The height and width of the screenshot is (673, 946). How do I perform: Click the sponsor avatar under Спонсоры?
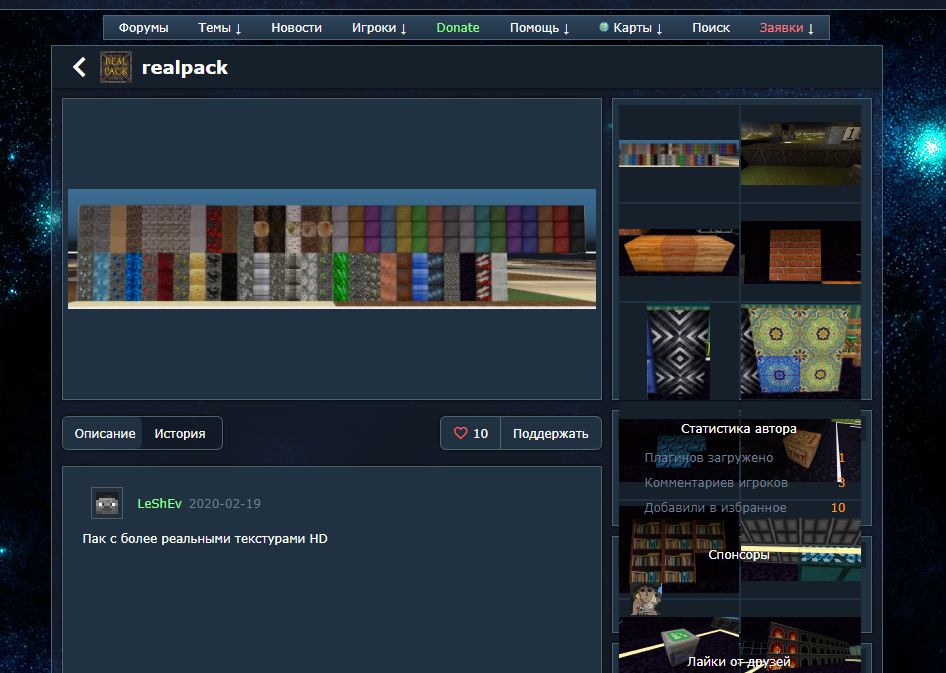click(x=647, y=600)
